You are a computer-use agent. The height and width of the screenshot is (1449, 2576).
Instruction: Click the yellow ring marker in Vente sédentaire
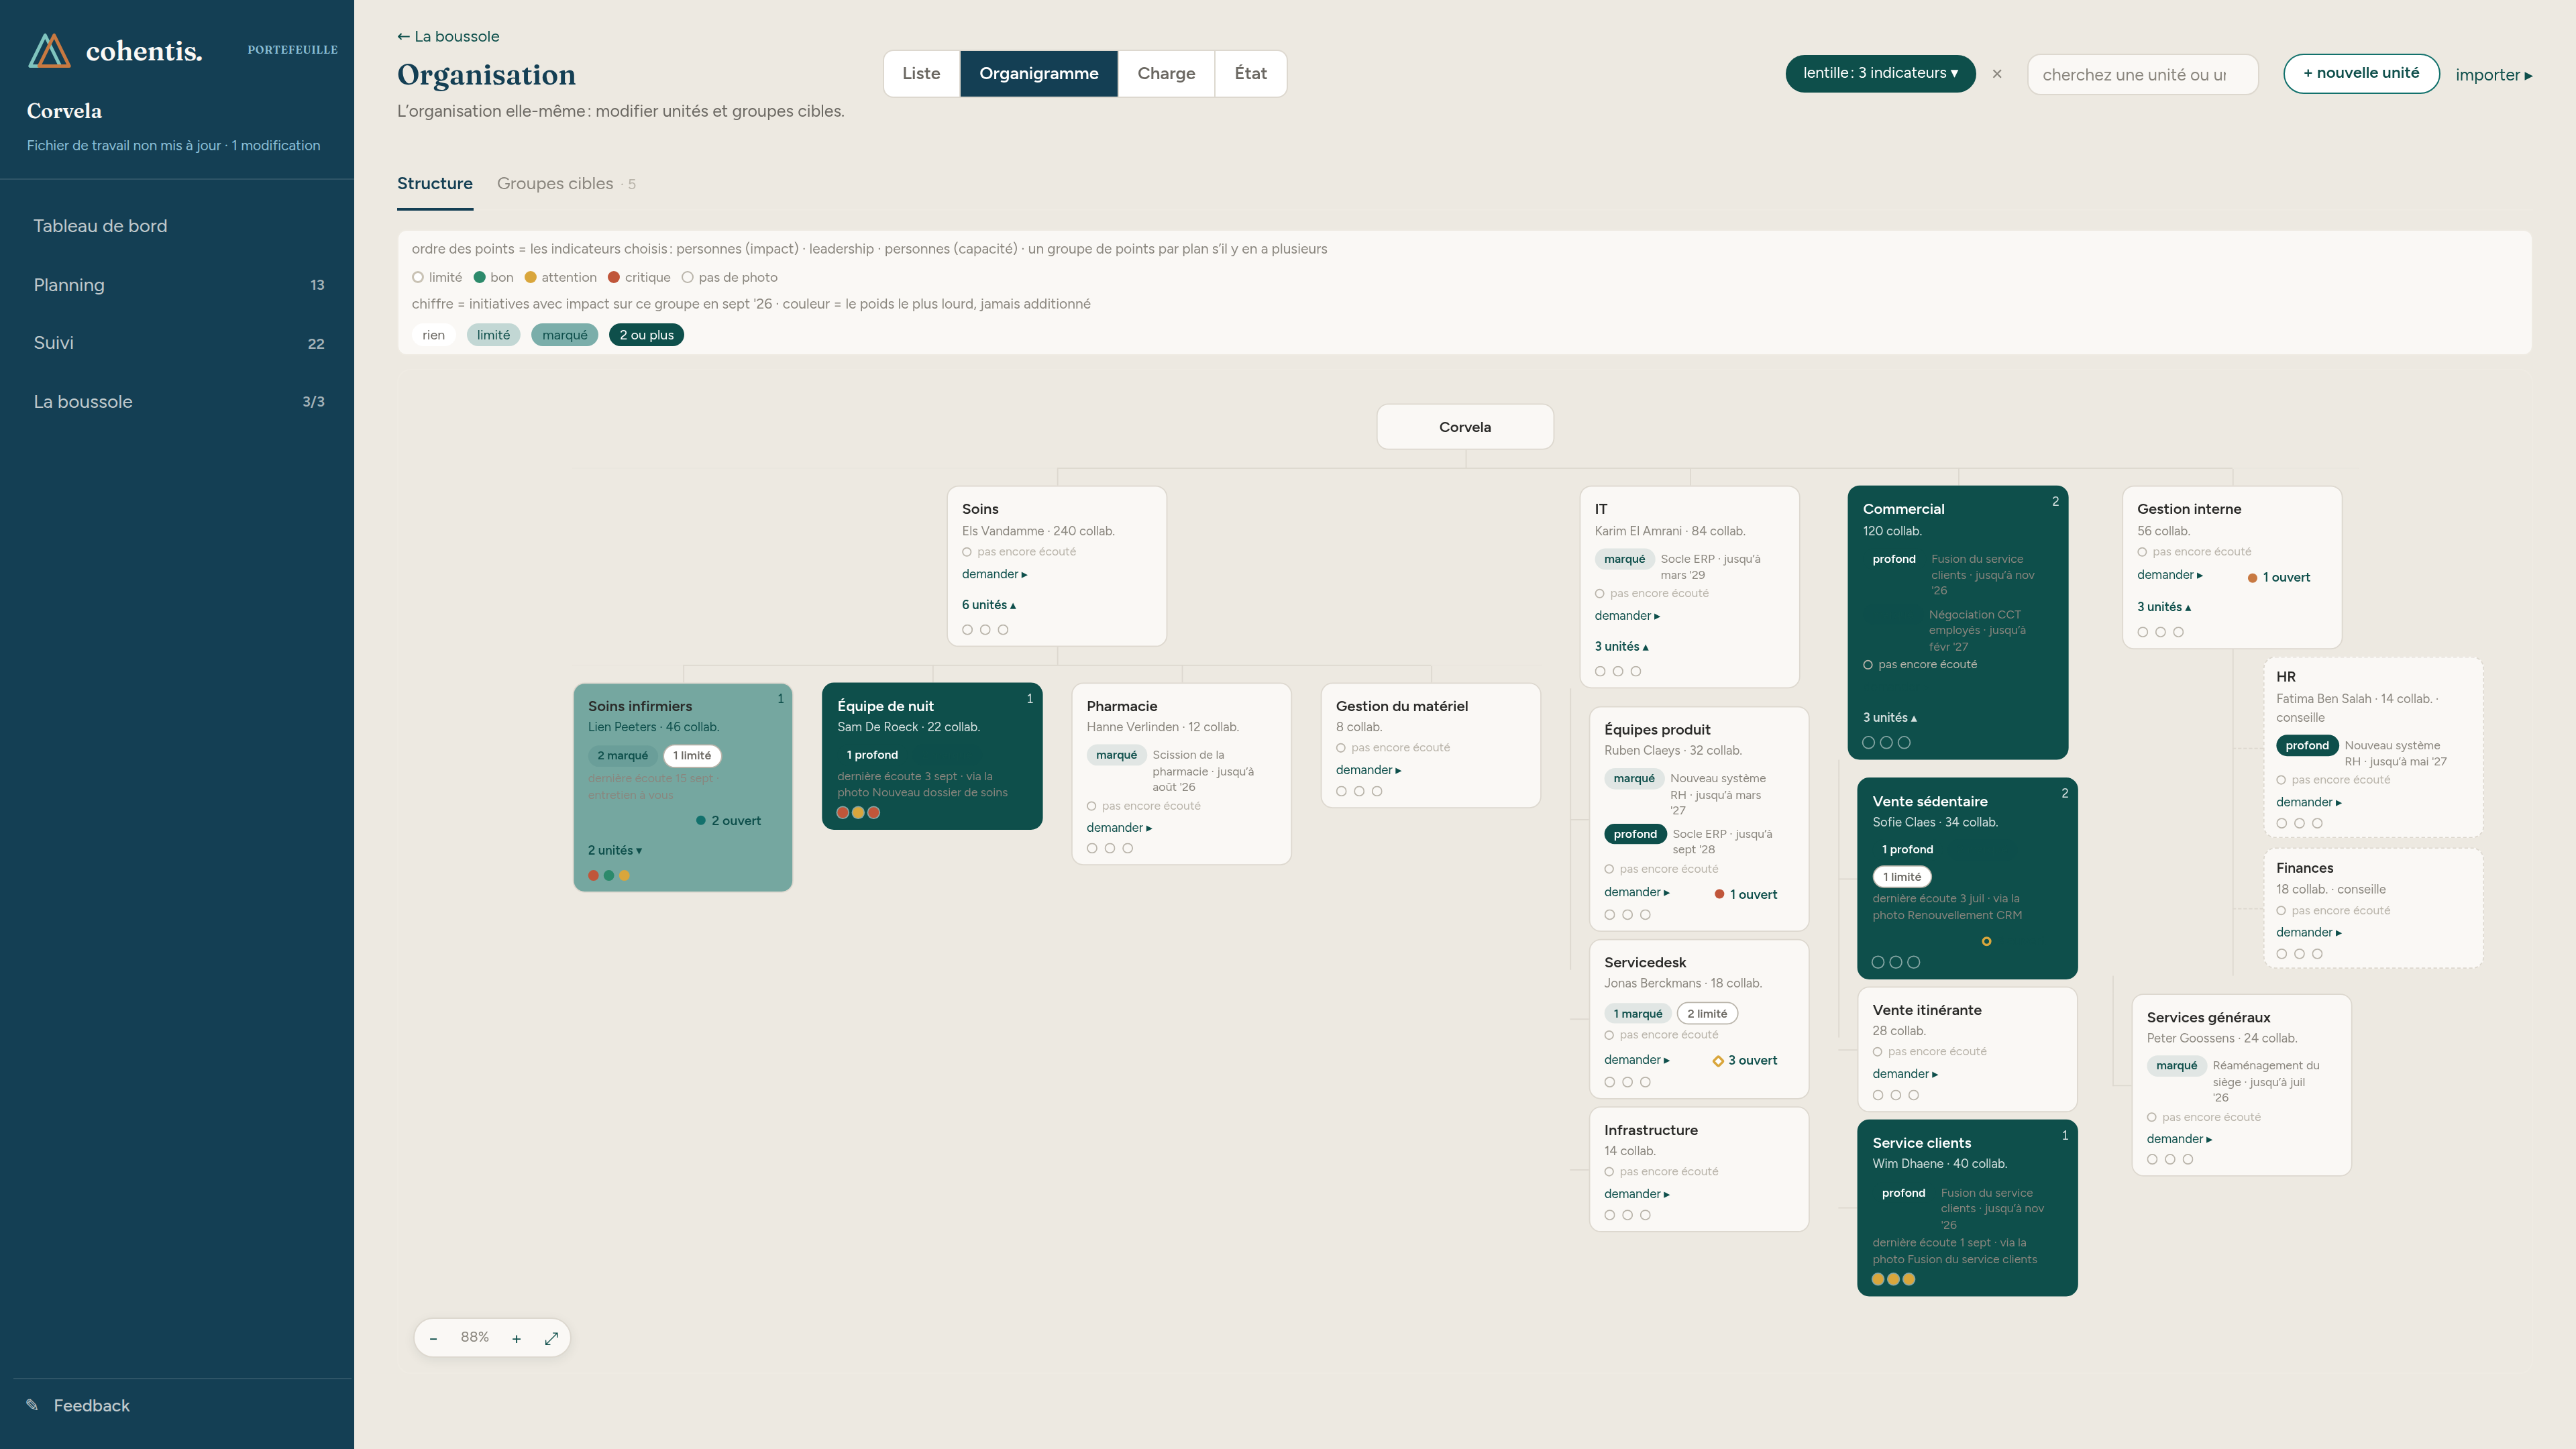[x=1986, y=941]
